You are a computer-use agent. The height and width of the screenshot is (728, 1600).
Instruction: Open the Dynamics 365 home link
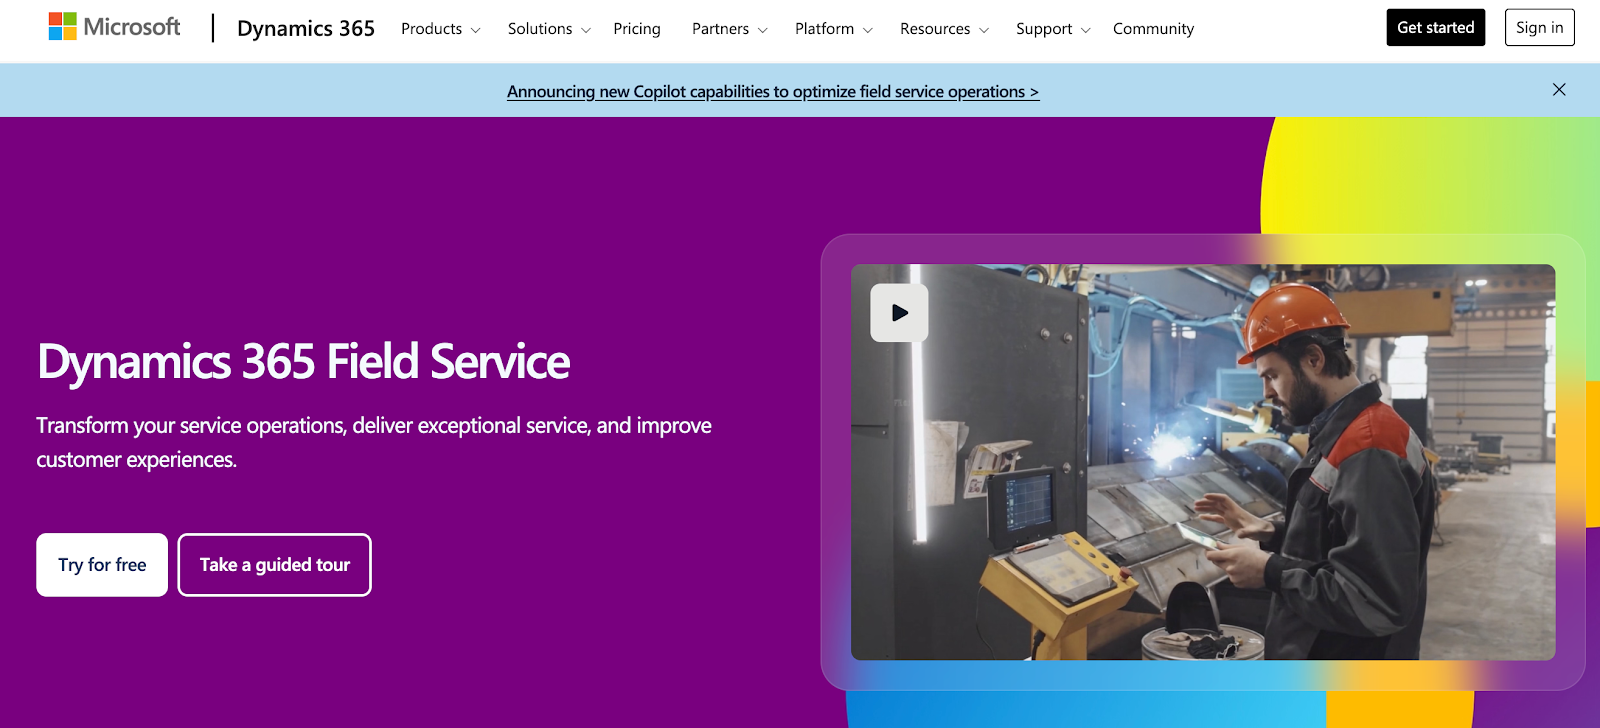click(306, 28)
